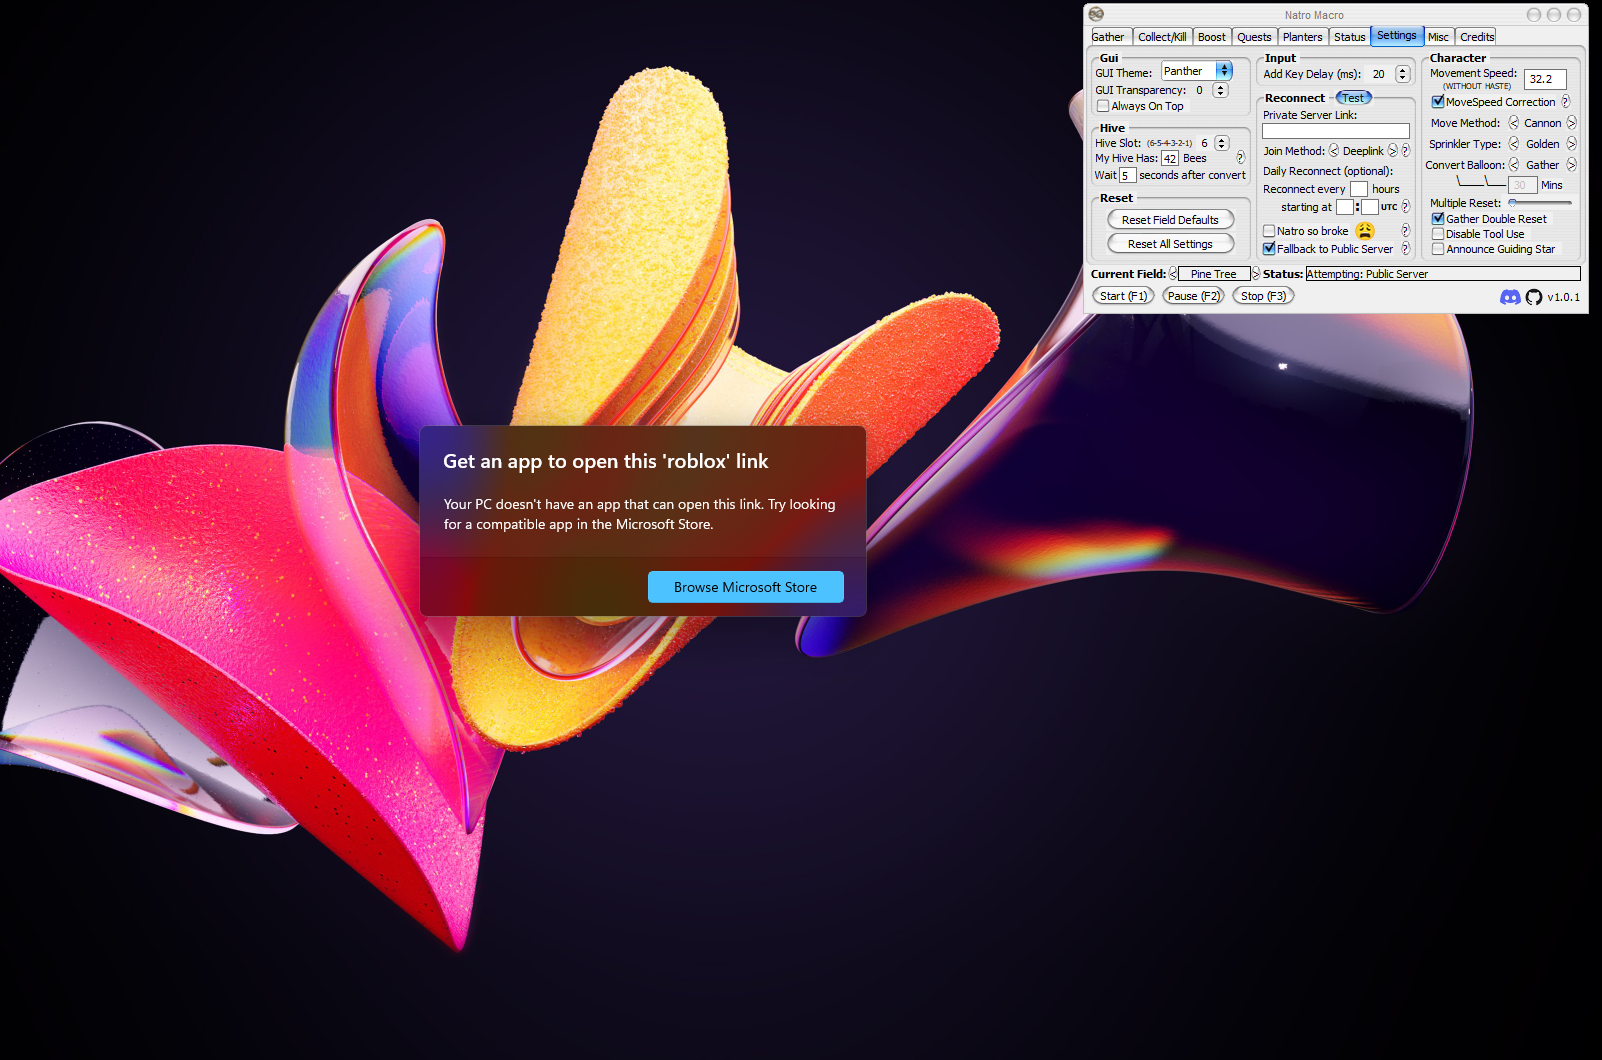Image resolution: width=1602 pixels, height=1060 pixels.
Task: Click the Movement Speed input box
Action: (x=1545, y=79)
